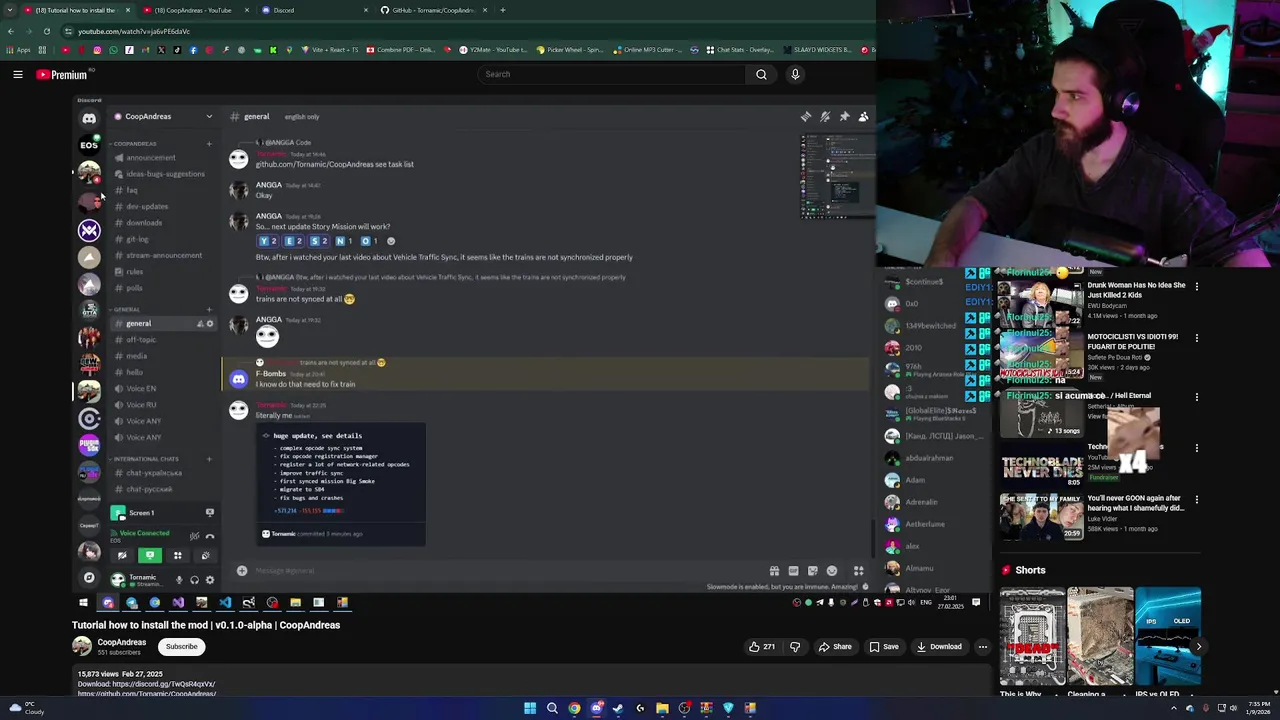Open File Explorer from the Windows taskbar
Viewport: 1280px width, 720px height.
pos(662,708)
